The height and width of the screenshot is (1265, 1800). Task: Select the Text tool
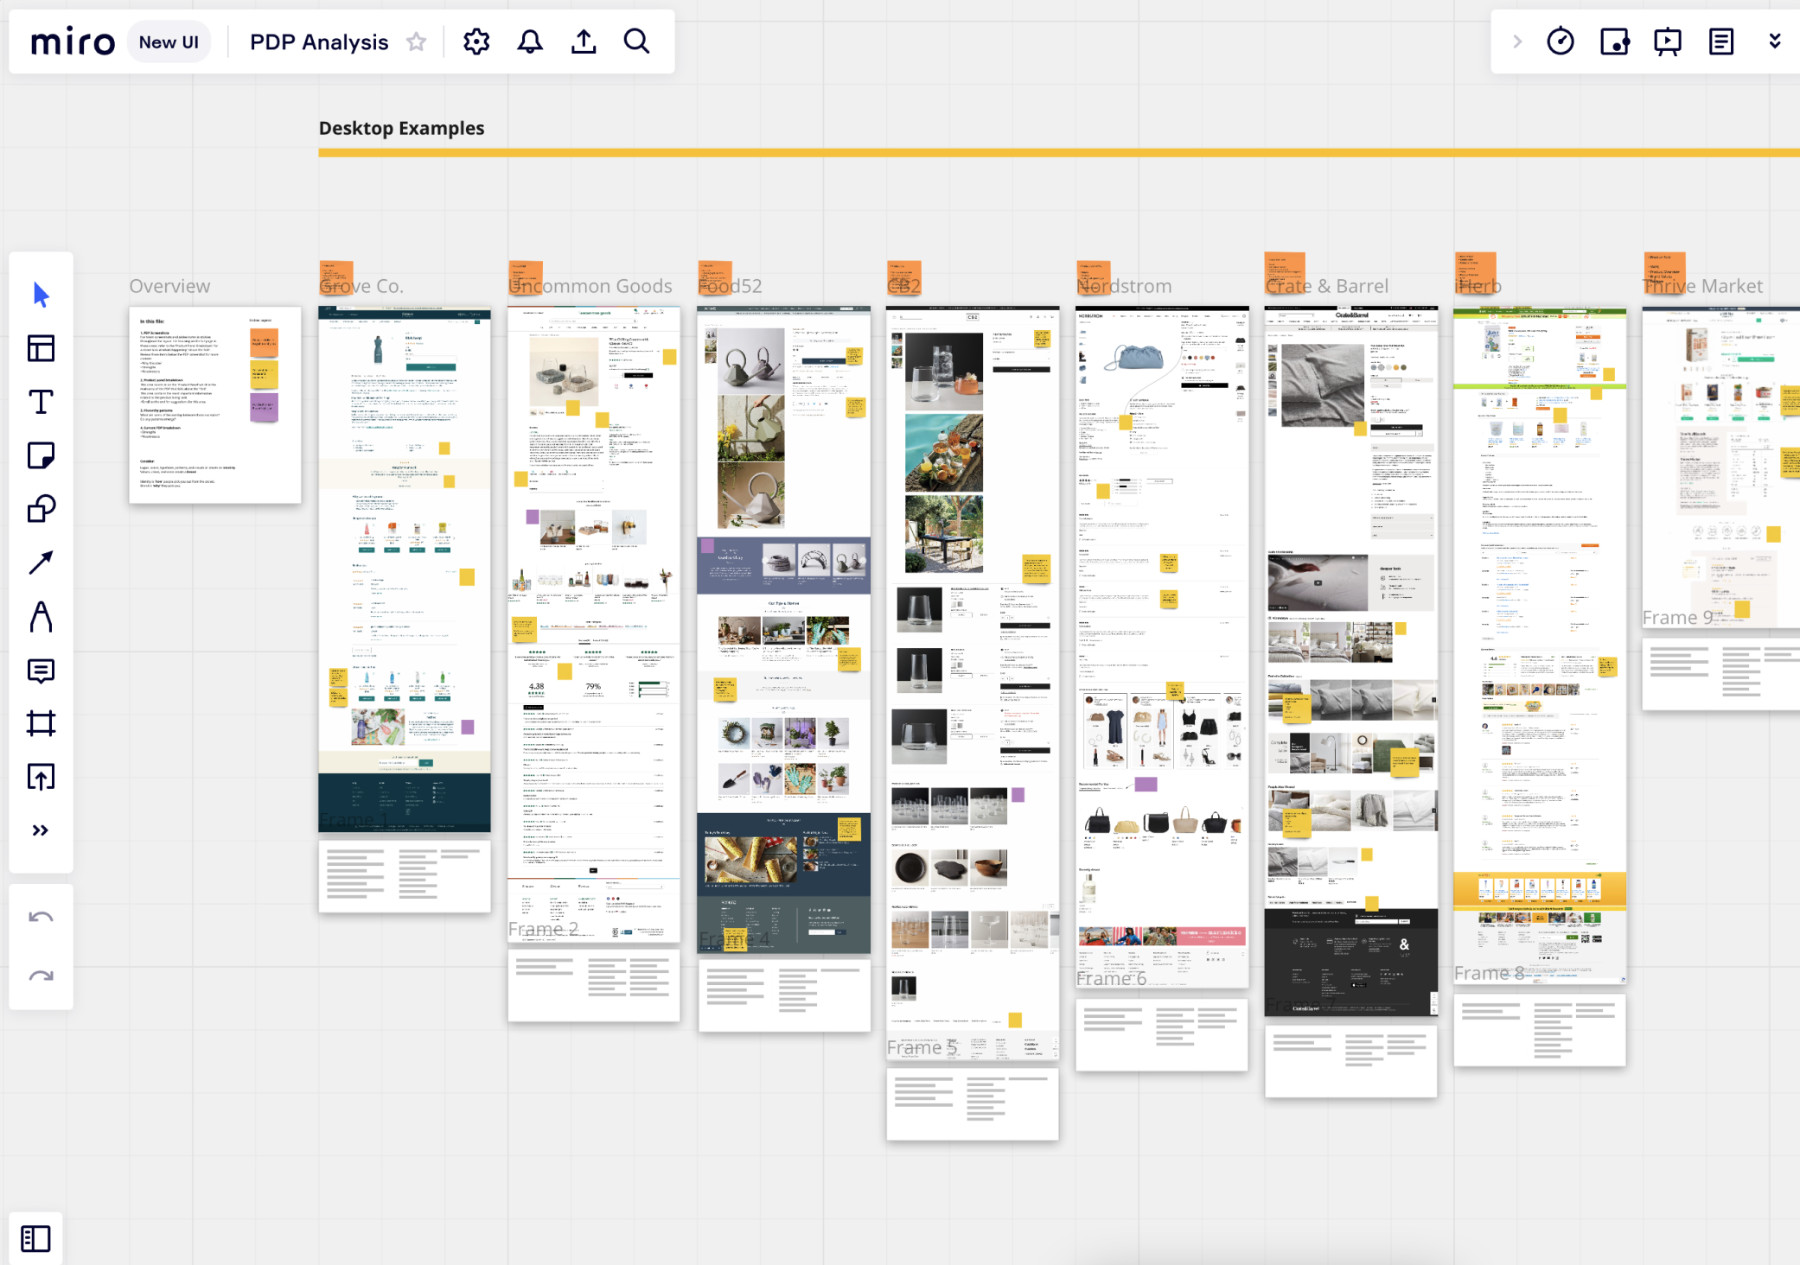pyautogui.click(x=41, y=402)
